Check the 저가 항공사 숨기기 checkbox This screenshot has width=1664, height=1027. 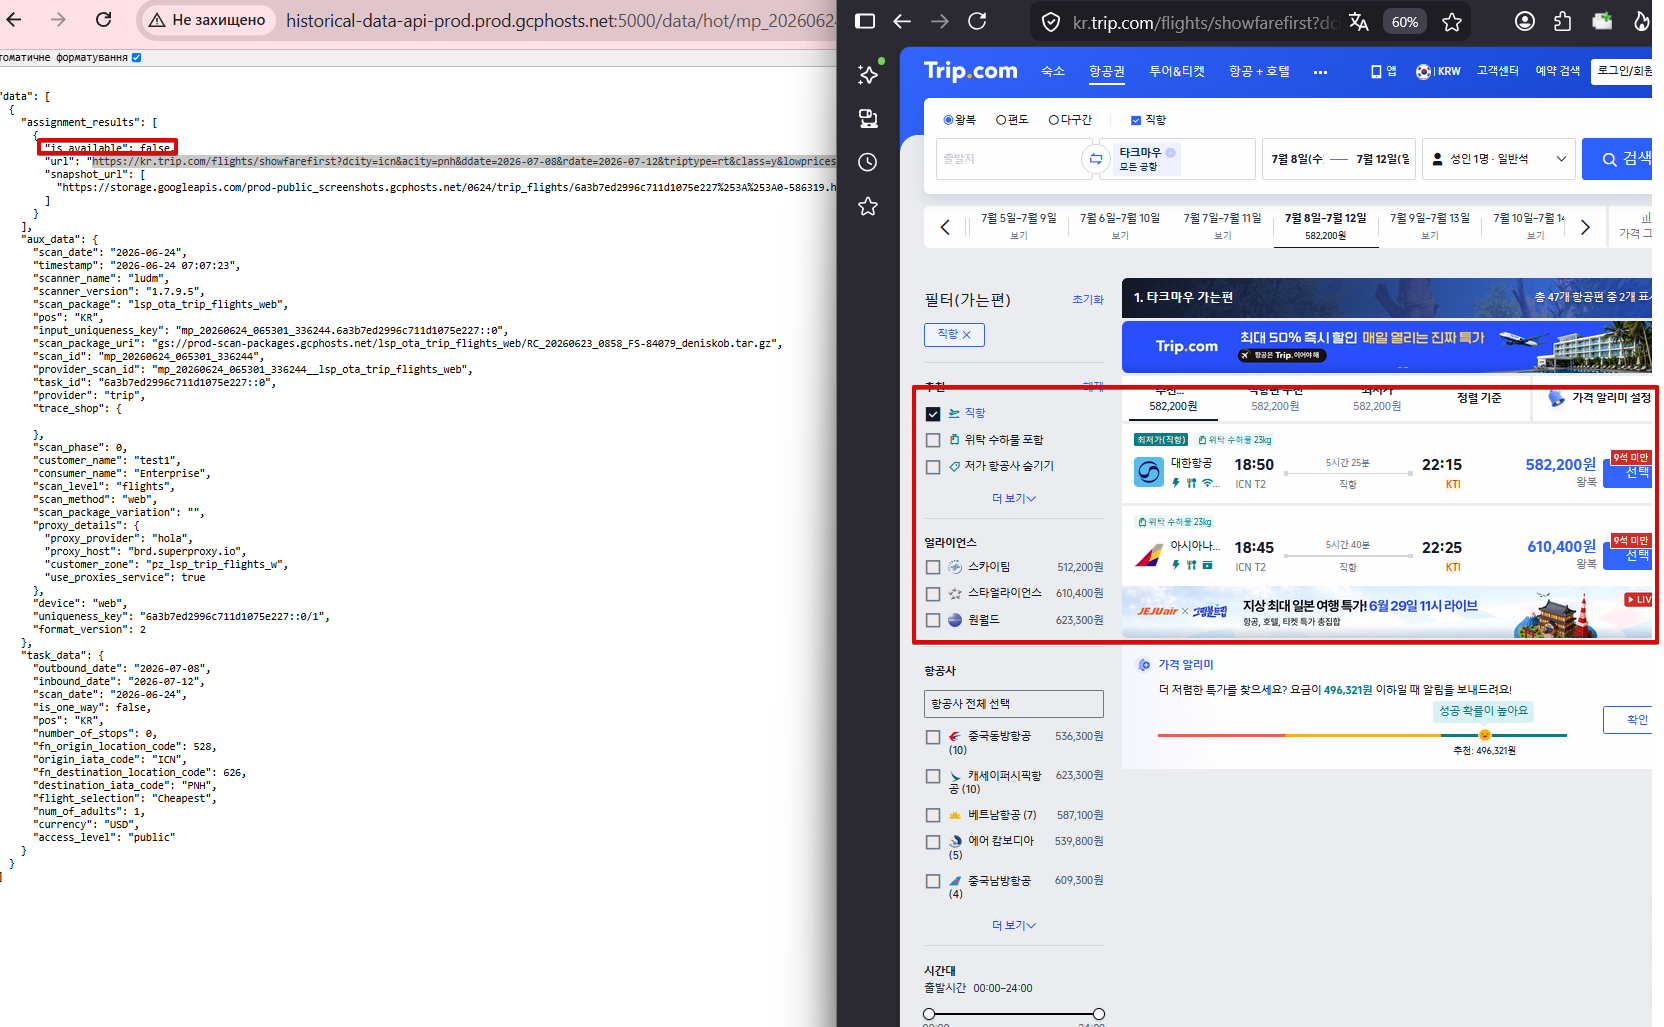point(933,467)
